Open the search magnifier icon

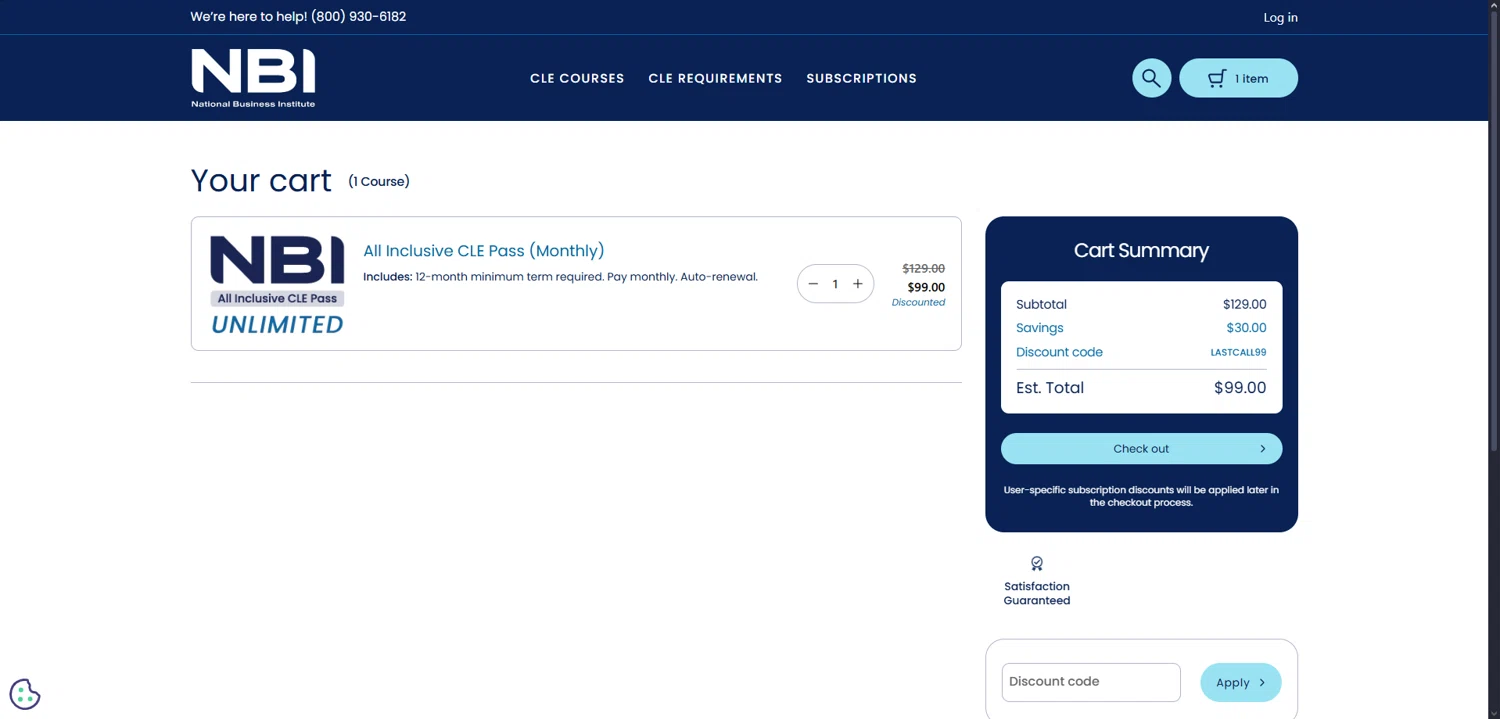pyautogui.click(x=1151, y=78)
